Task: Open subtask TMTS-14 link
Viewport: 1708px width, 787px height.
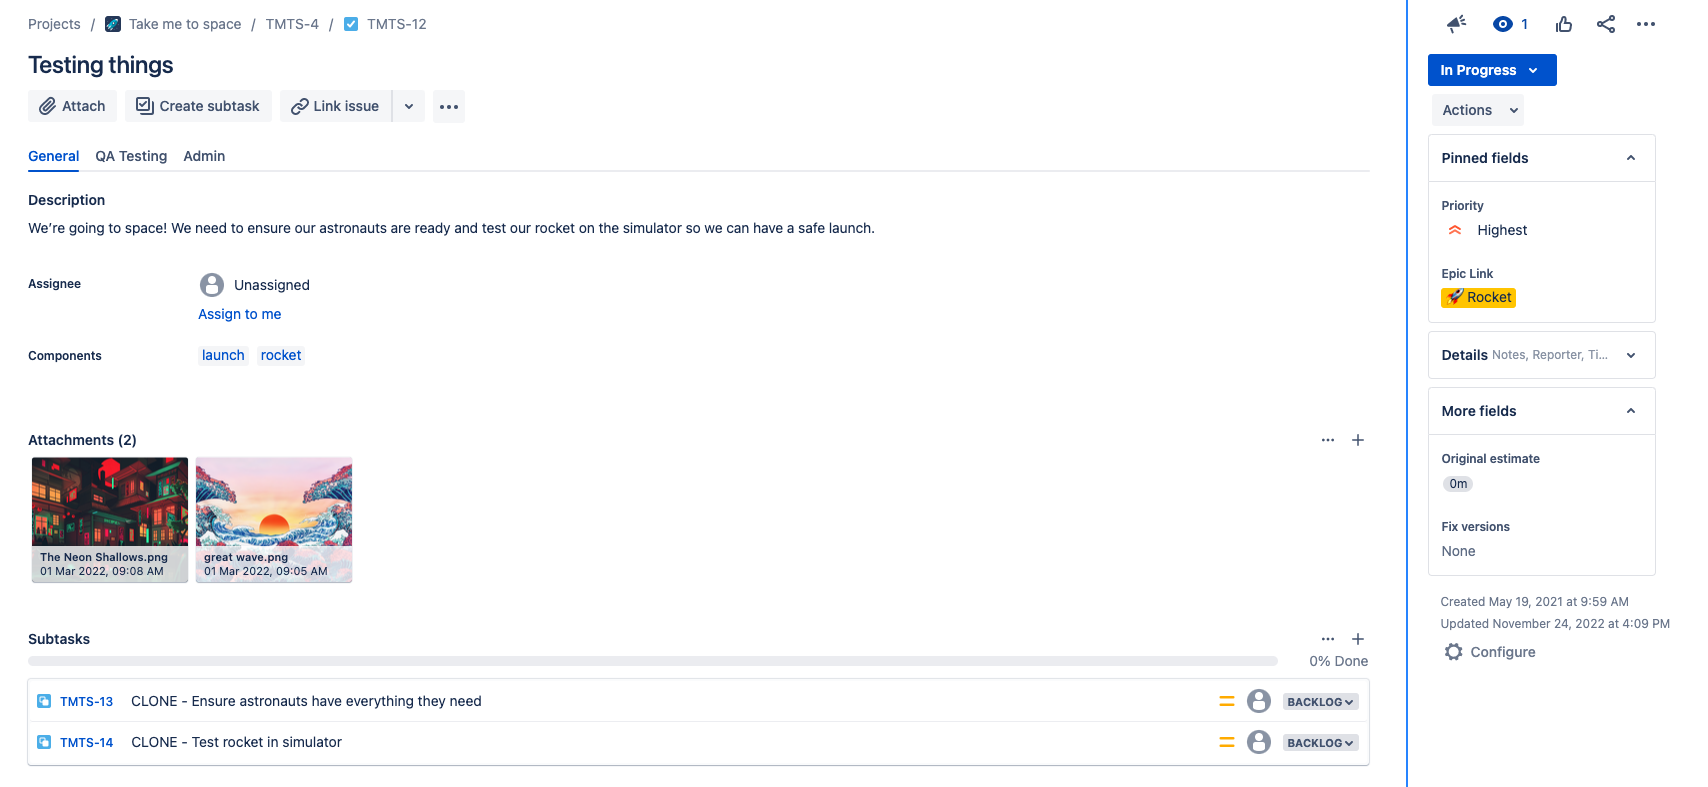Action: pyautogui.click(x=86, y=743)
